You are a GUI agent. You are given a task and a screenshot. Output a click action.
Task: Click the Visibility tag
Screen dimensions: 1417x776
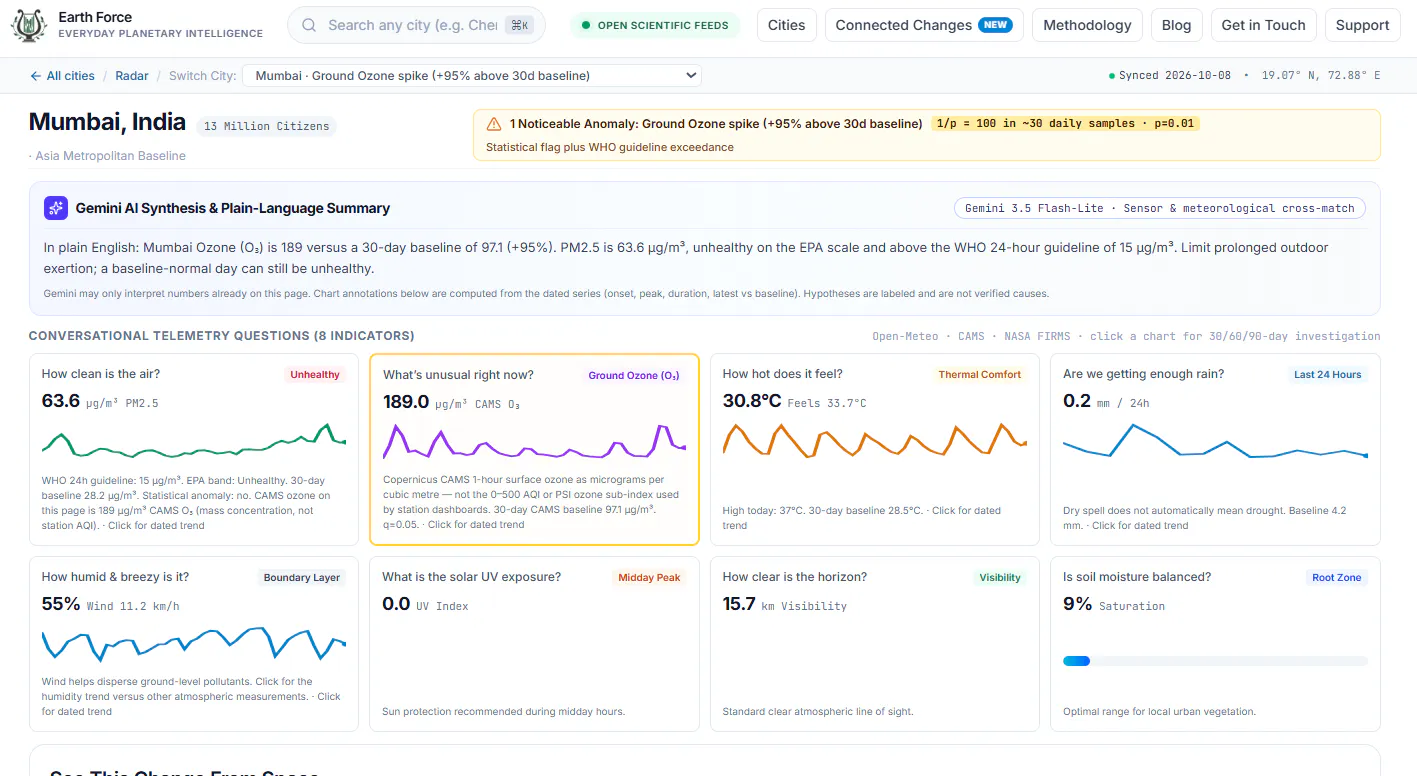pyautogui.click(x=1000, y=578)
